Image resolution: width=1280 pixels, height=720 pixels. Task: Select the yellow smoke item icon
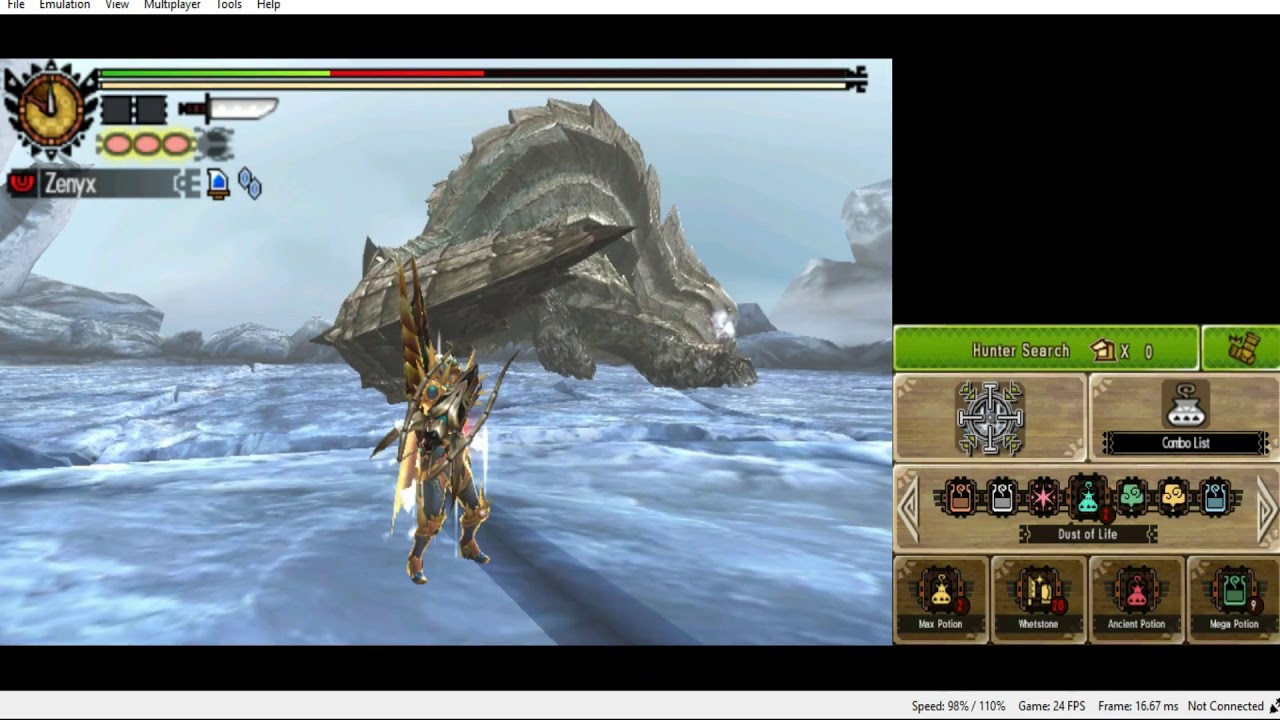(x=1173, y=497)
